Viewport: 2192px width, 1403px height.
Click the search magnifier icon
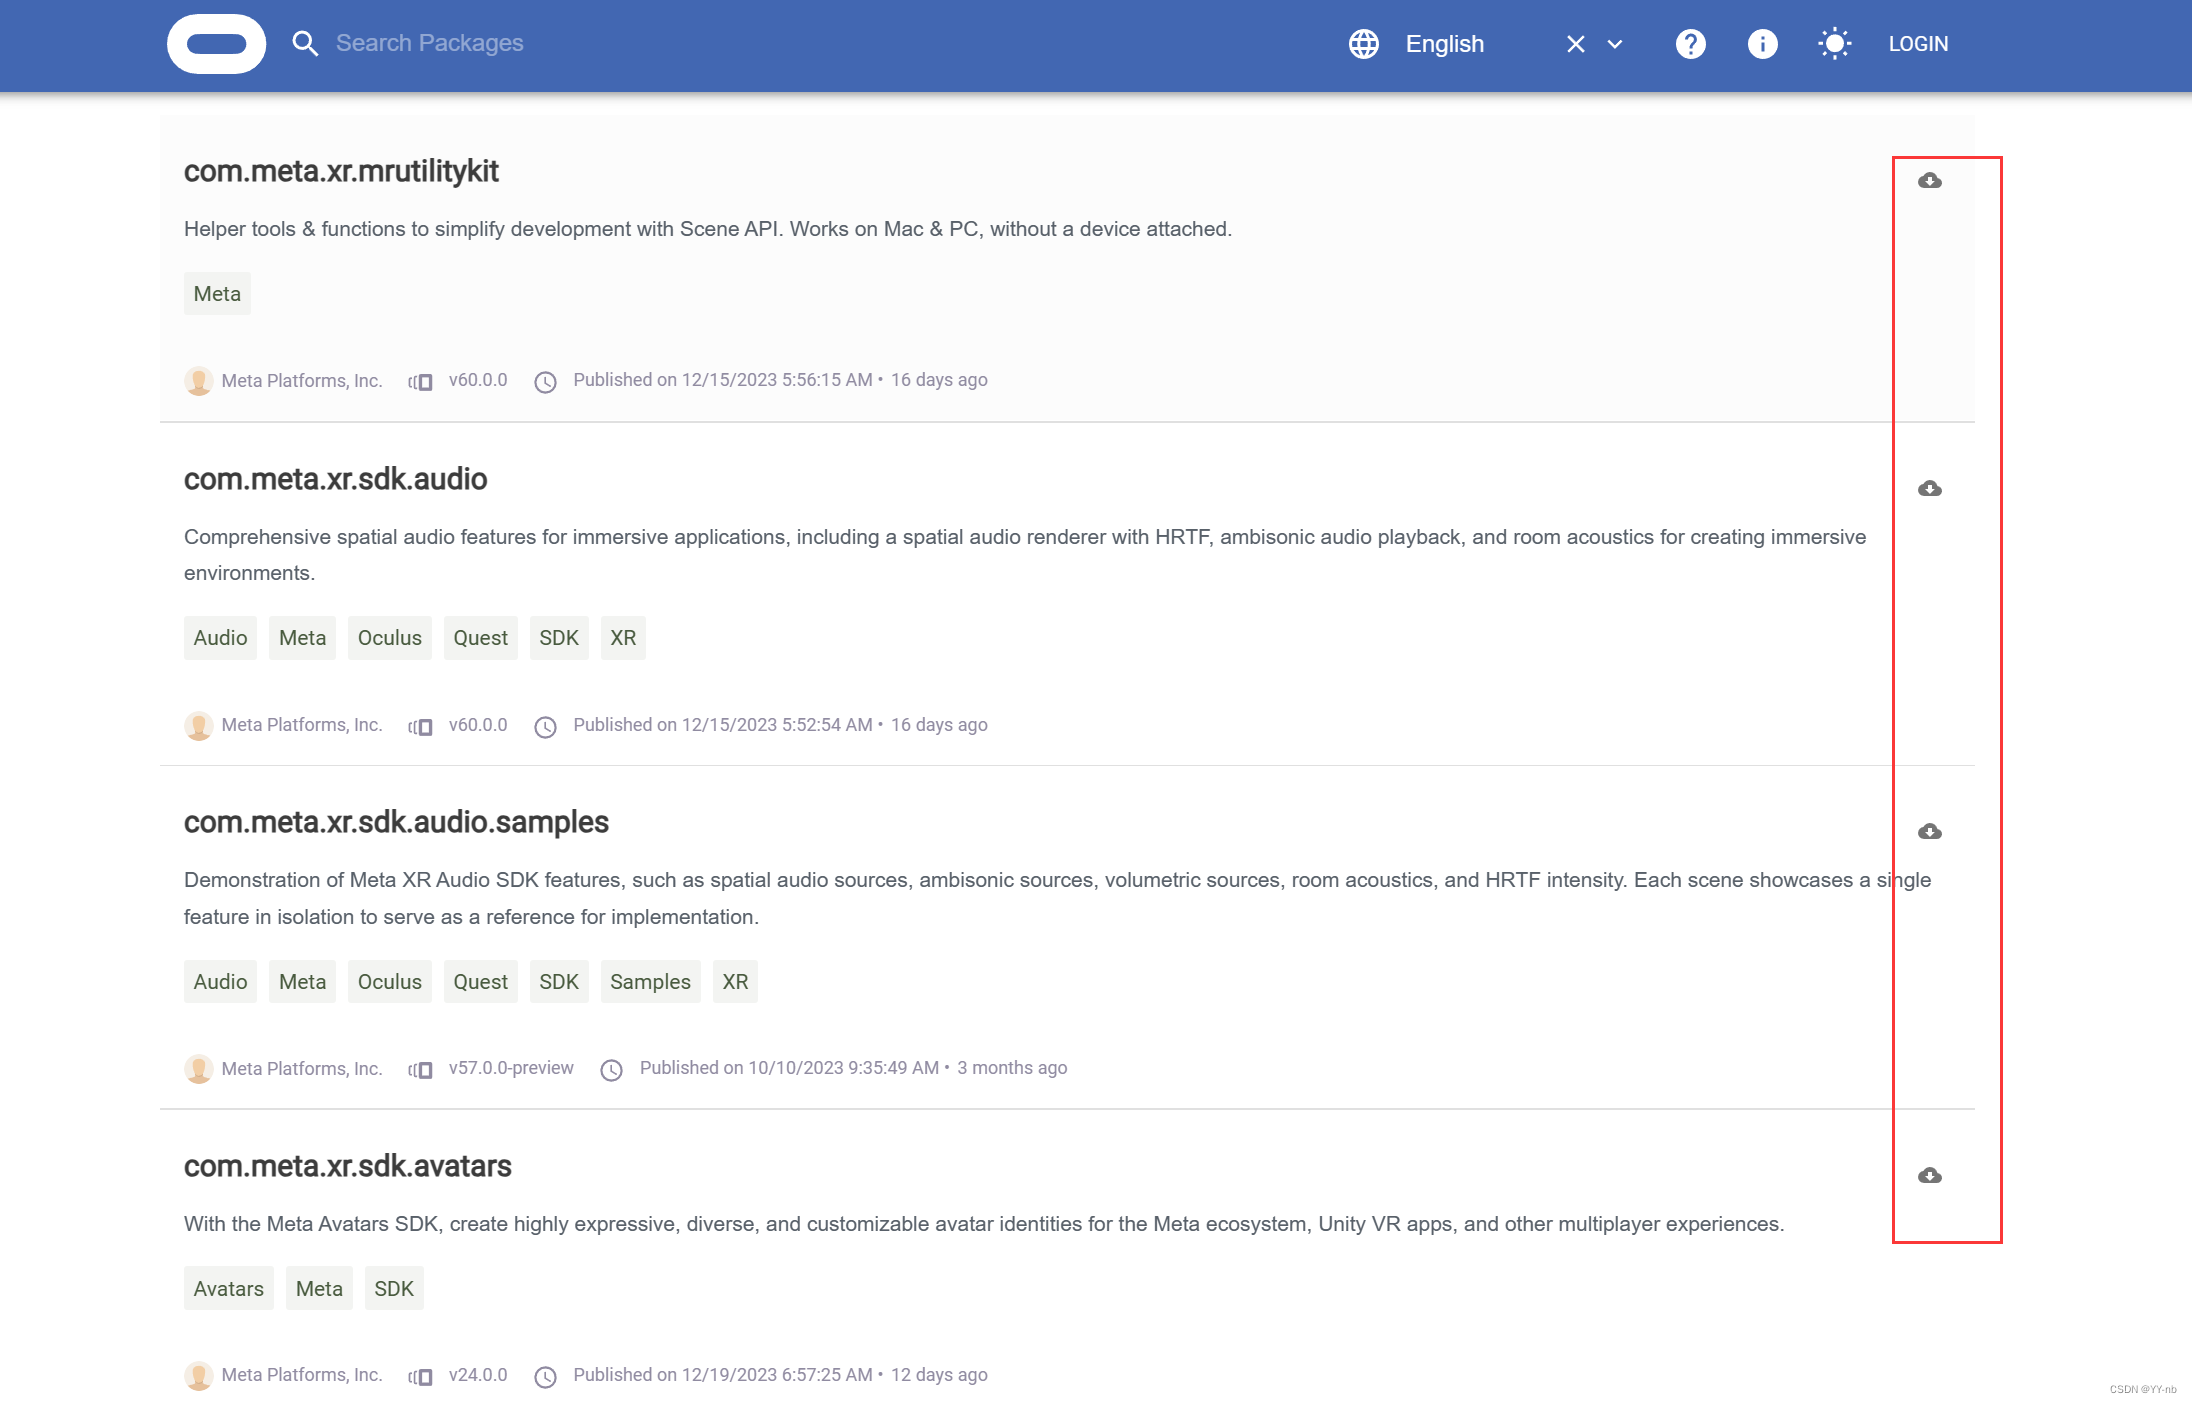305,44
